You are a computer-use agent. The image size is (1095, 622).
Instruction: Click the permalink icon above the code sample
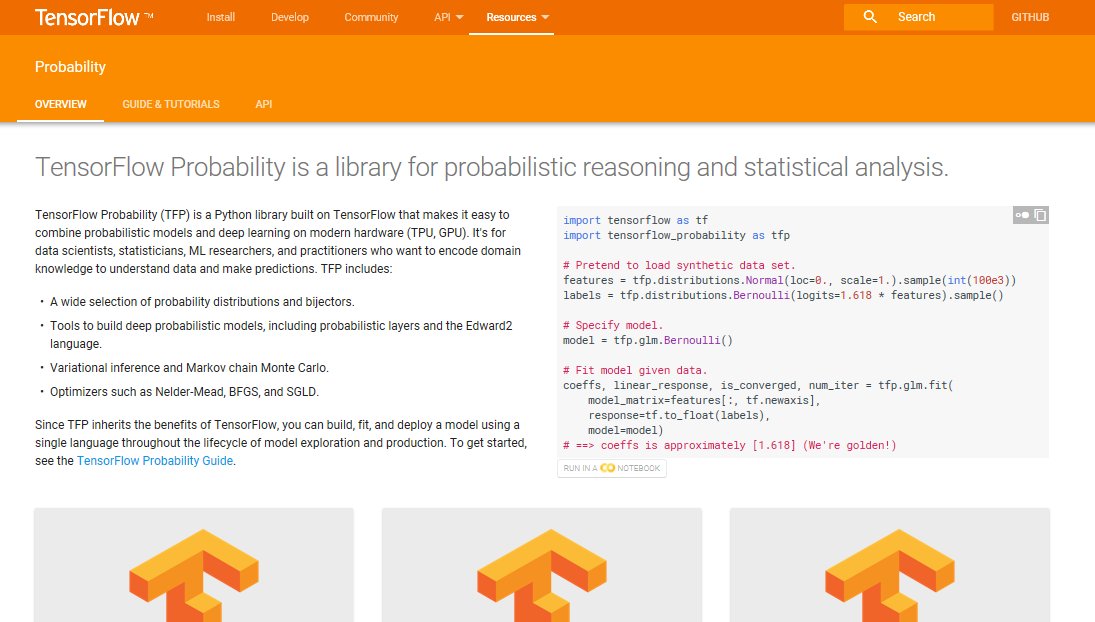(x=1021, y=214)
